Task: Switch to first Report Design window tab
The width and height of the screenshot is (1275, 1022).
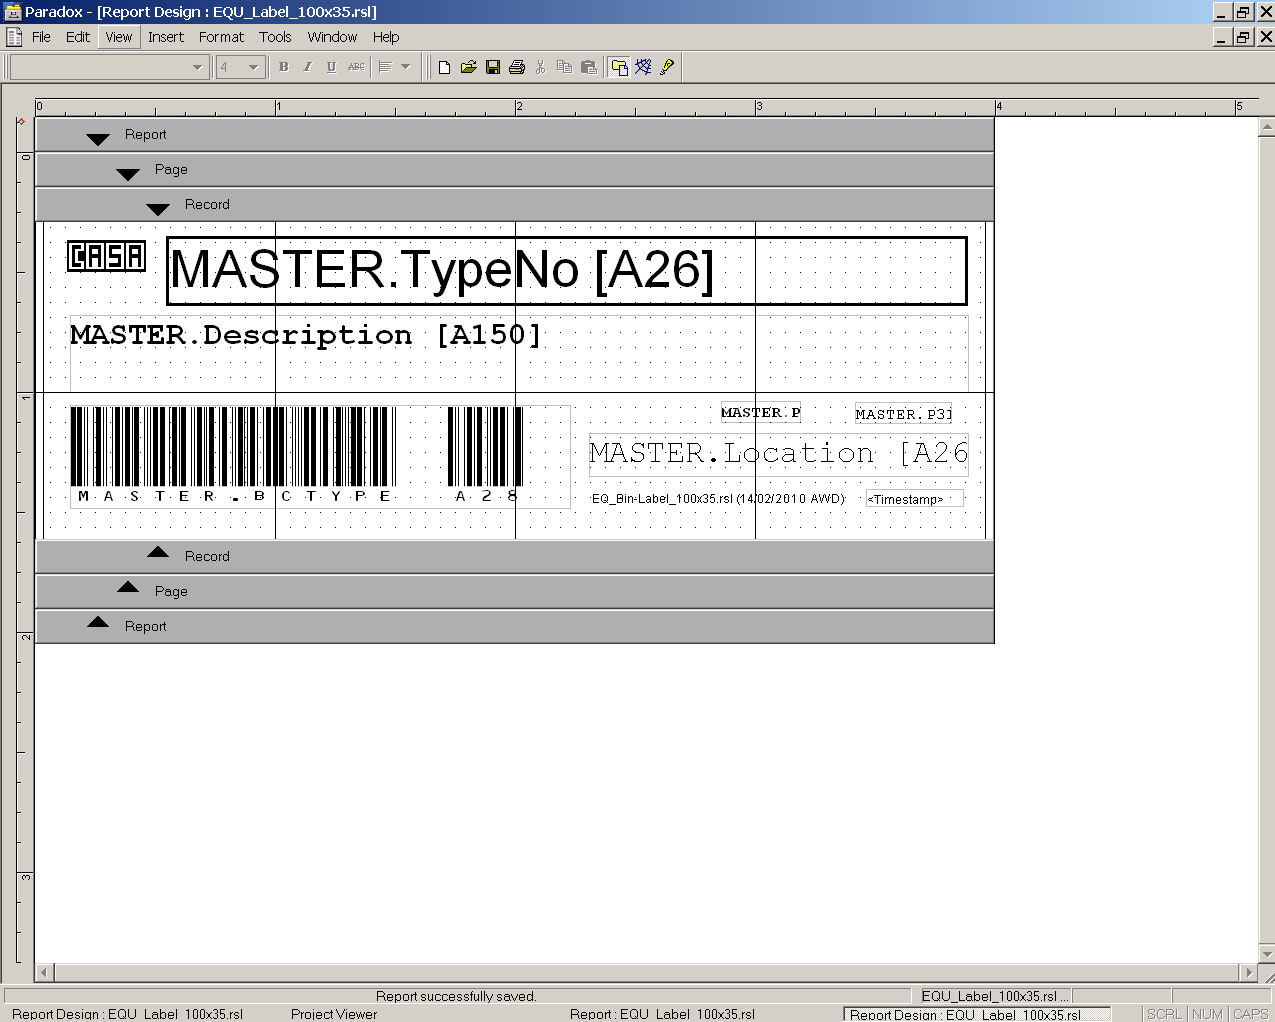Action: click(127, 1014)
